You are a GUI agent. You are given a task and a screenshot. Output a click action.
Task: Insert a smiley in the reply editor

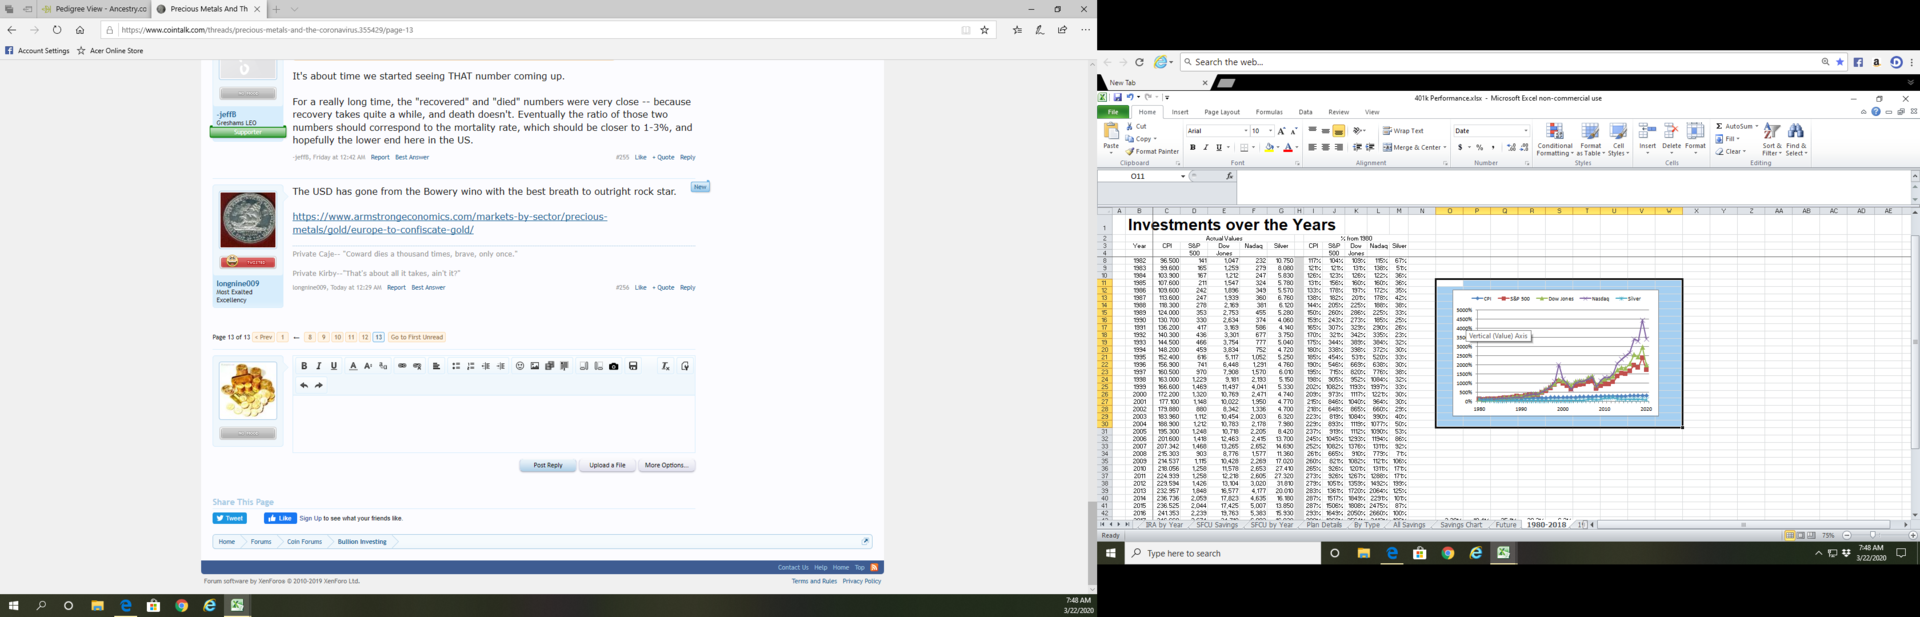point(519,366)
